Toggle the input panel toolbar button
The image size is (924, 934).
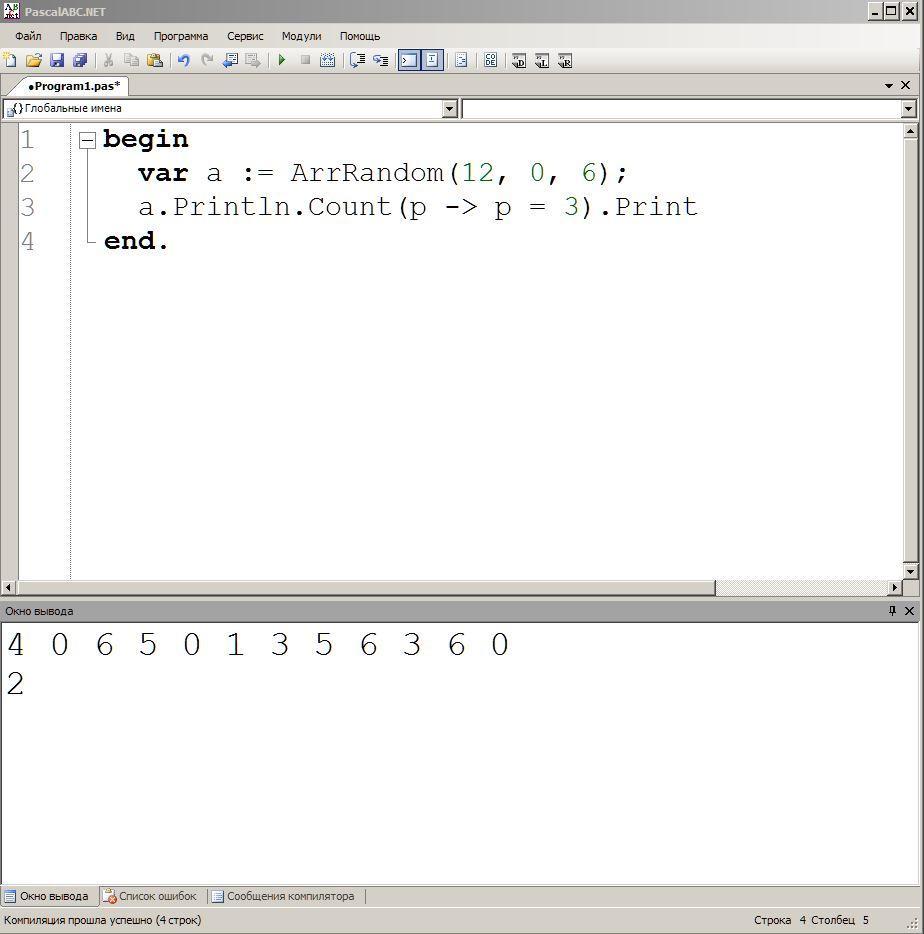(x=433, y=60)
